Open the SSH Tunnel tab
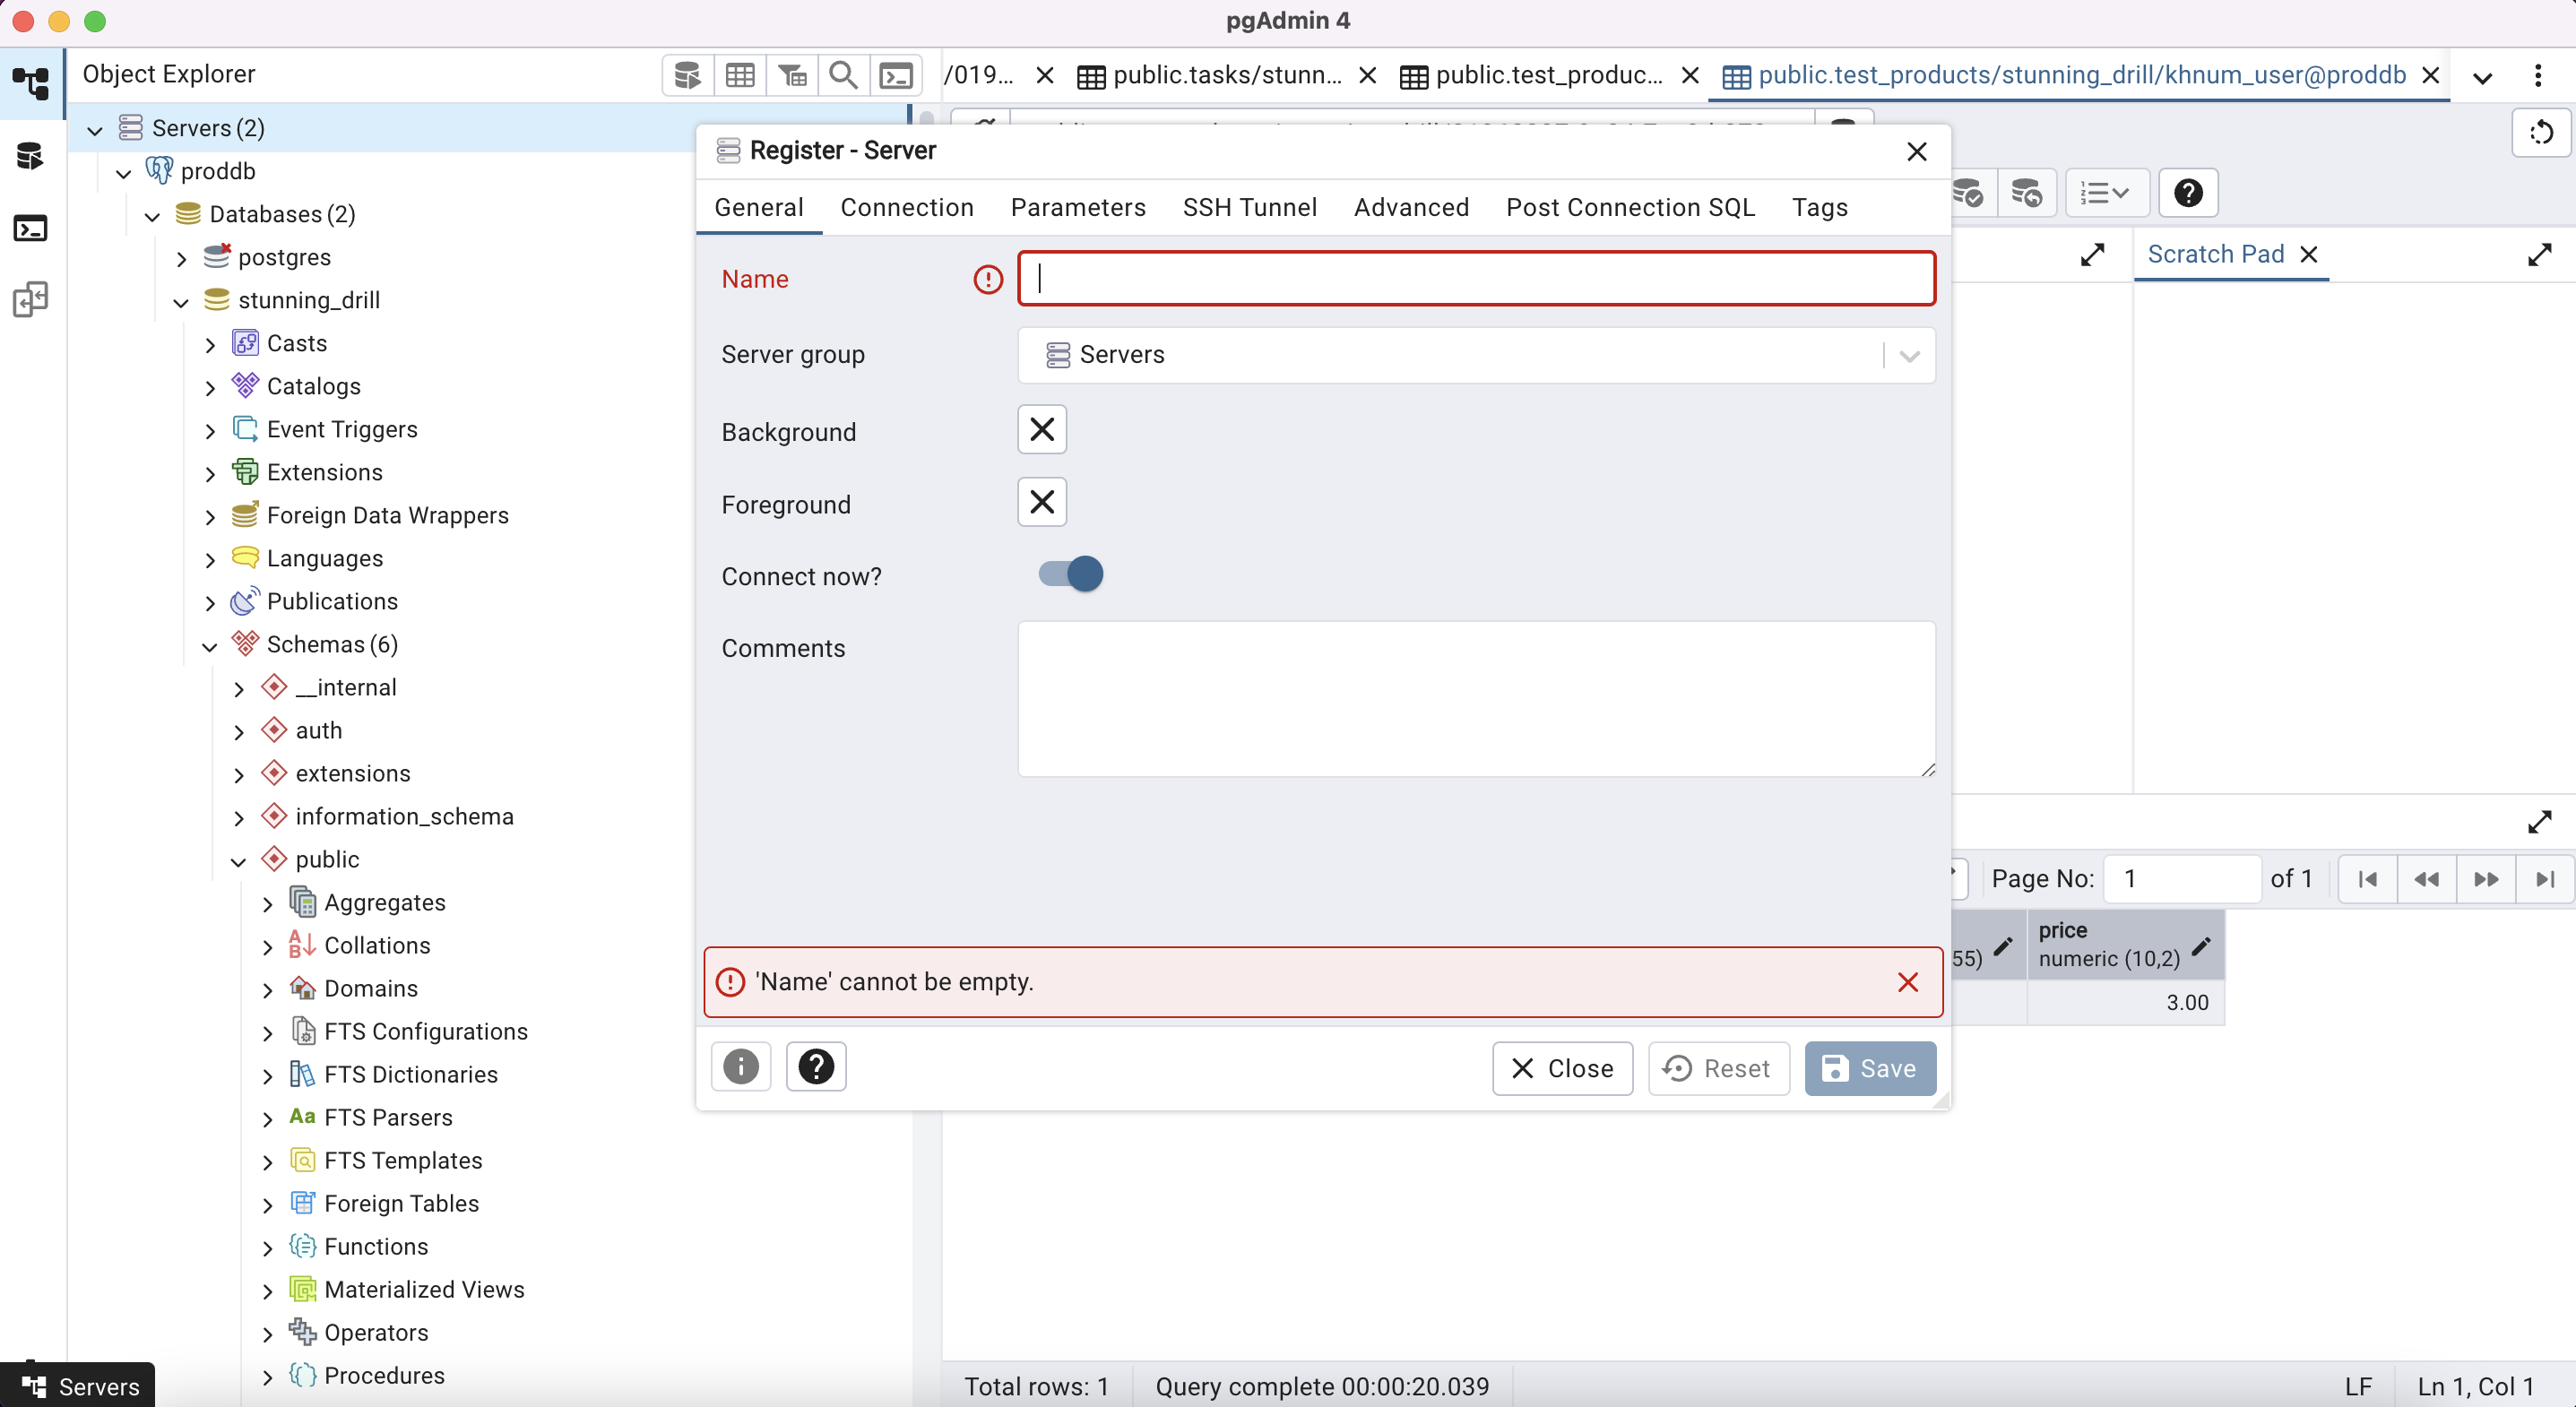This screenshot has height=1407, width=2576. [x=1249, y=207]
